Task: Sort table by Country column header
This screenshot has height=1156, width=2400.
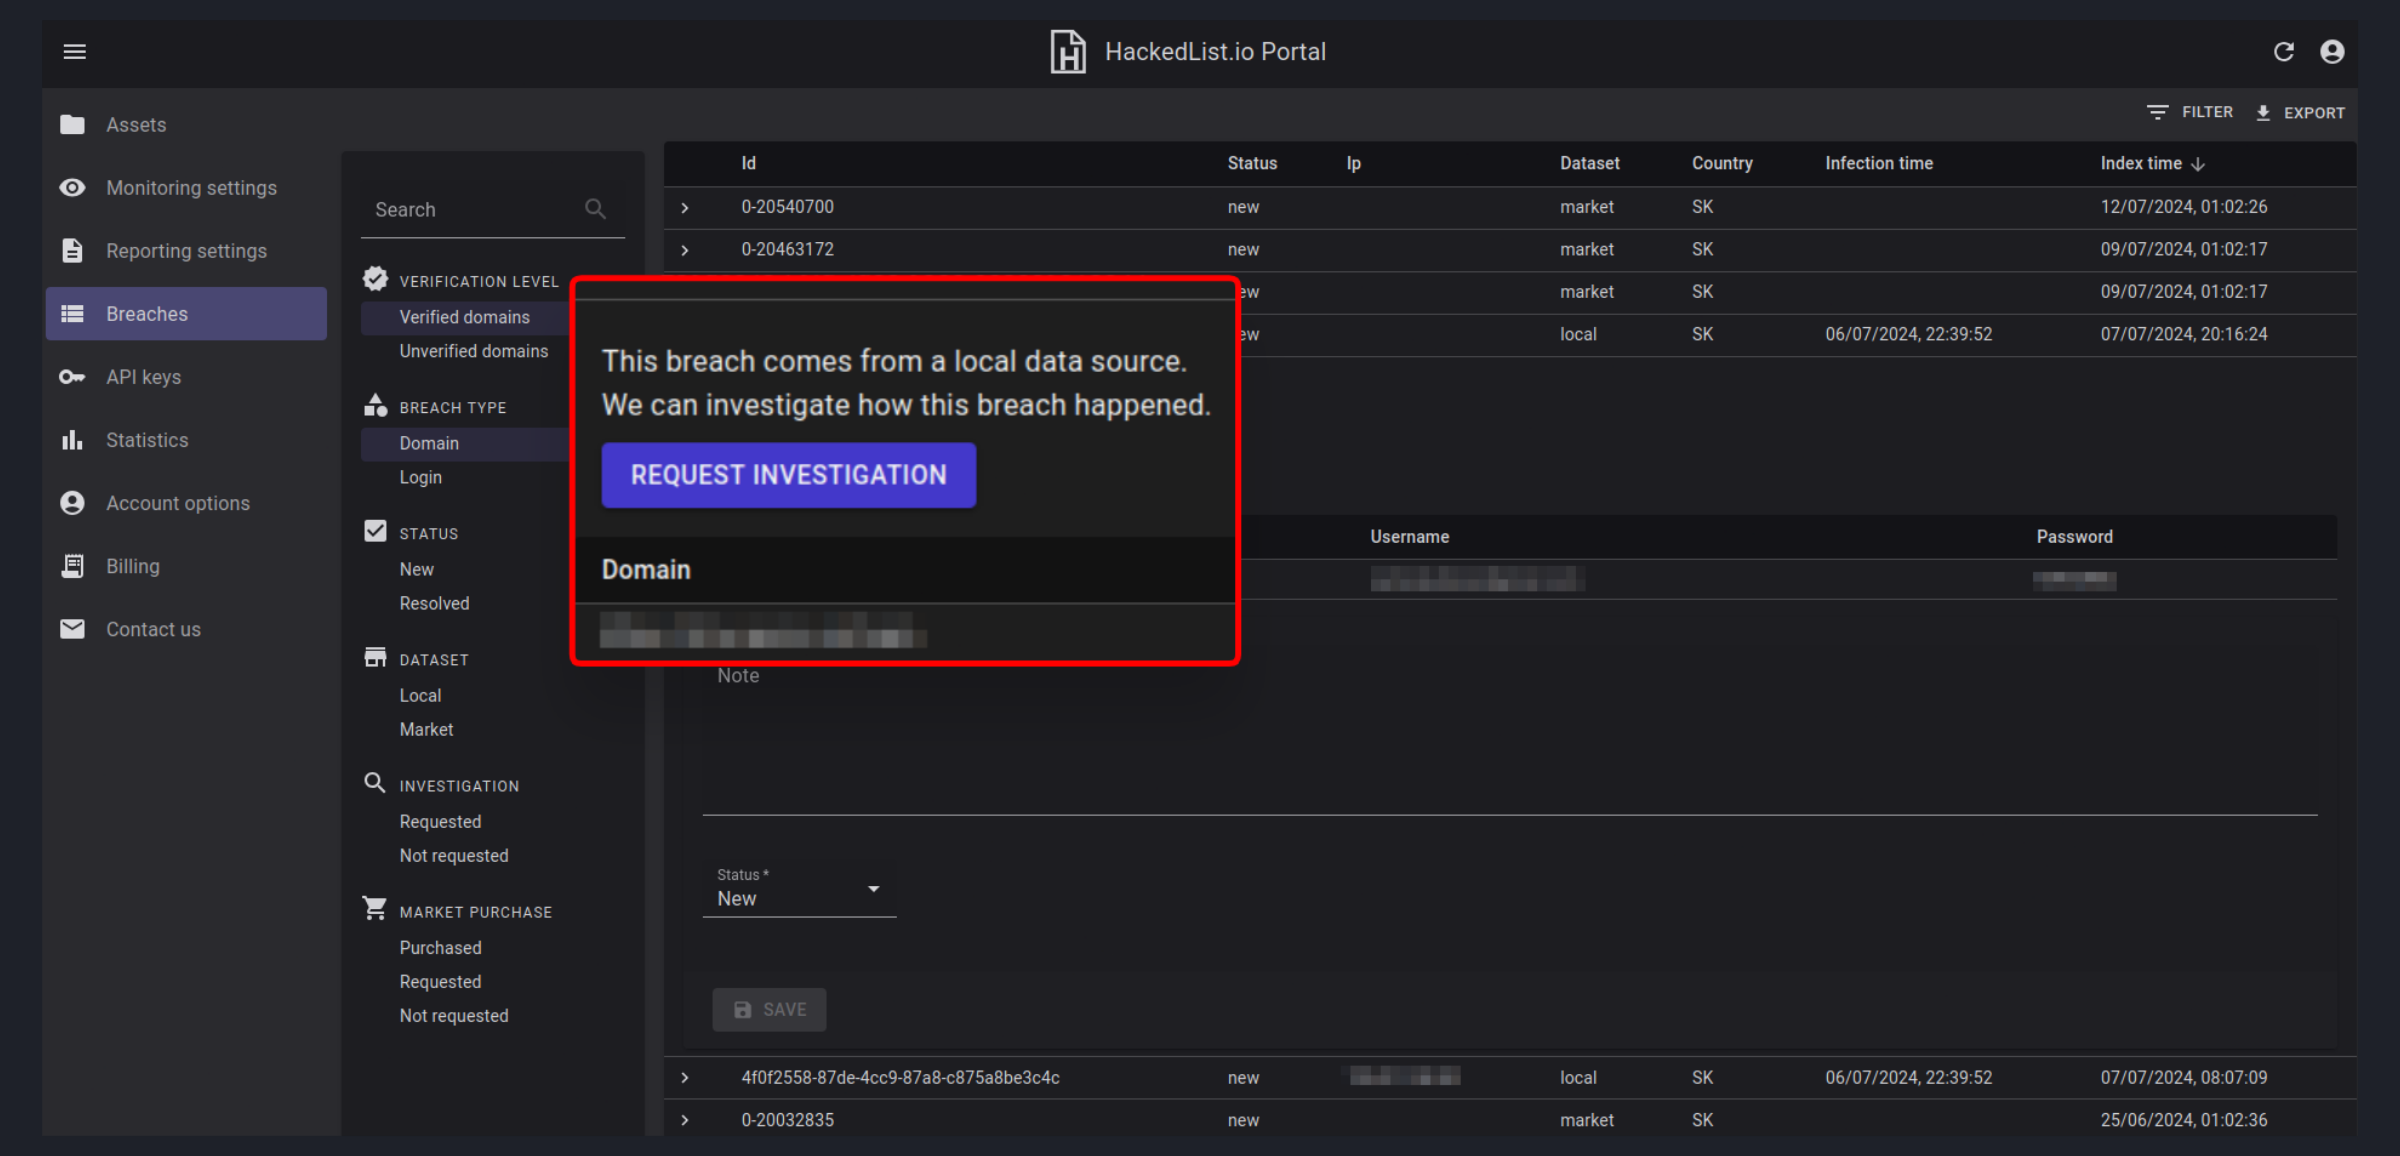Action: (1721, 163)
